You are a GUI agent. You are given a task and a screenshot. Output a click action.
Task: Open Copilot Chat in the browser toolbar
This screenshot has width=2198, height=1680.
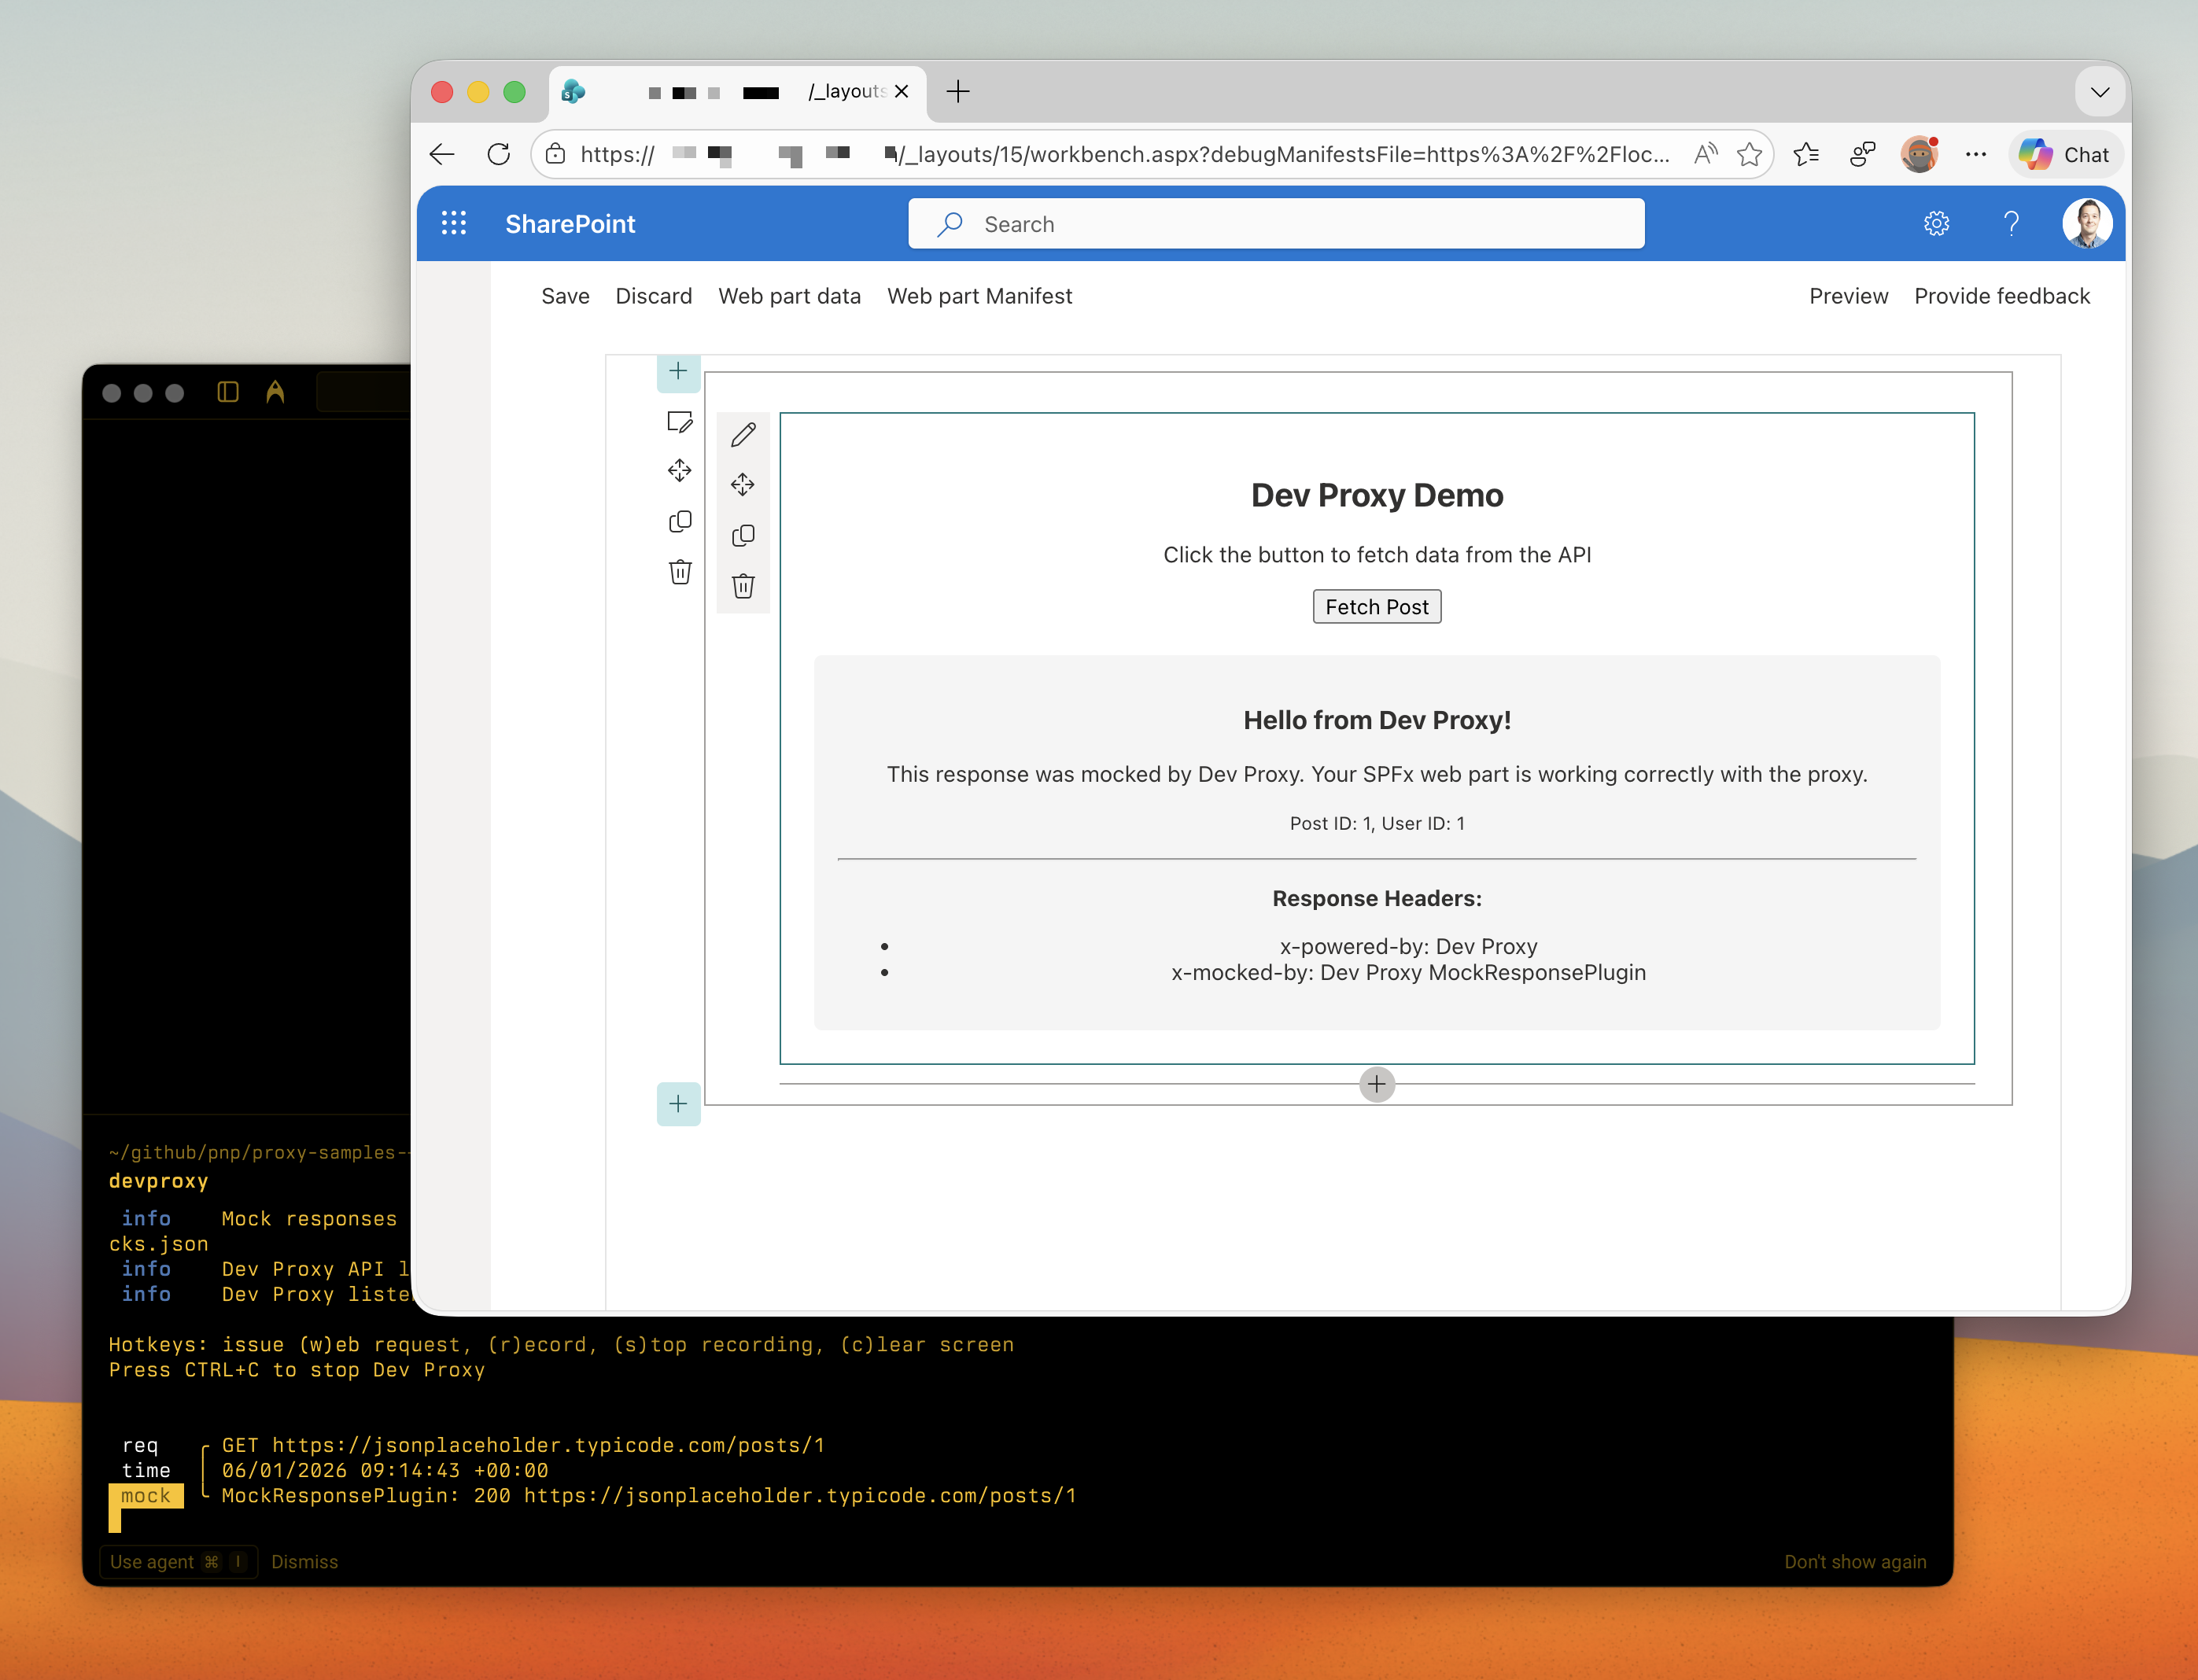pos(2066,154)
